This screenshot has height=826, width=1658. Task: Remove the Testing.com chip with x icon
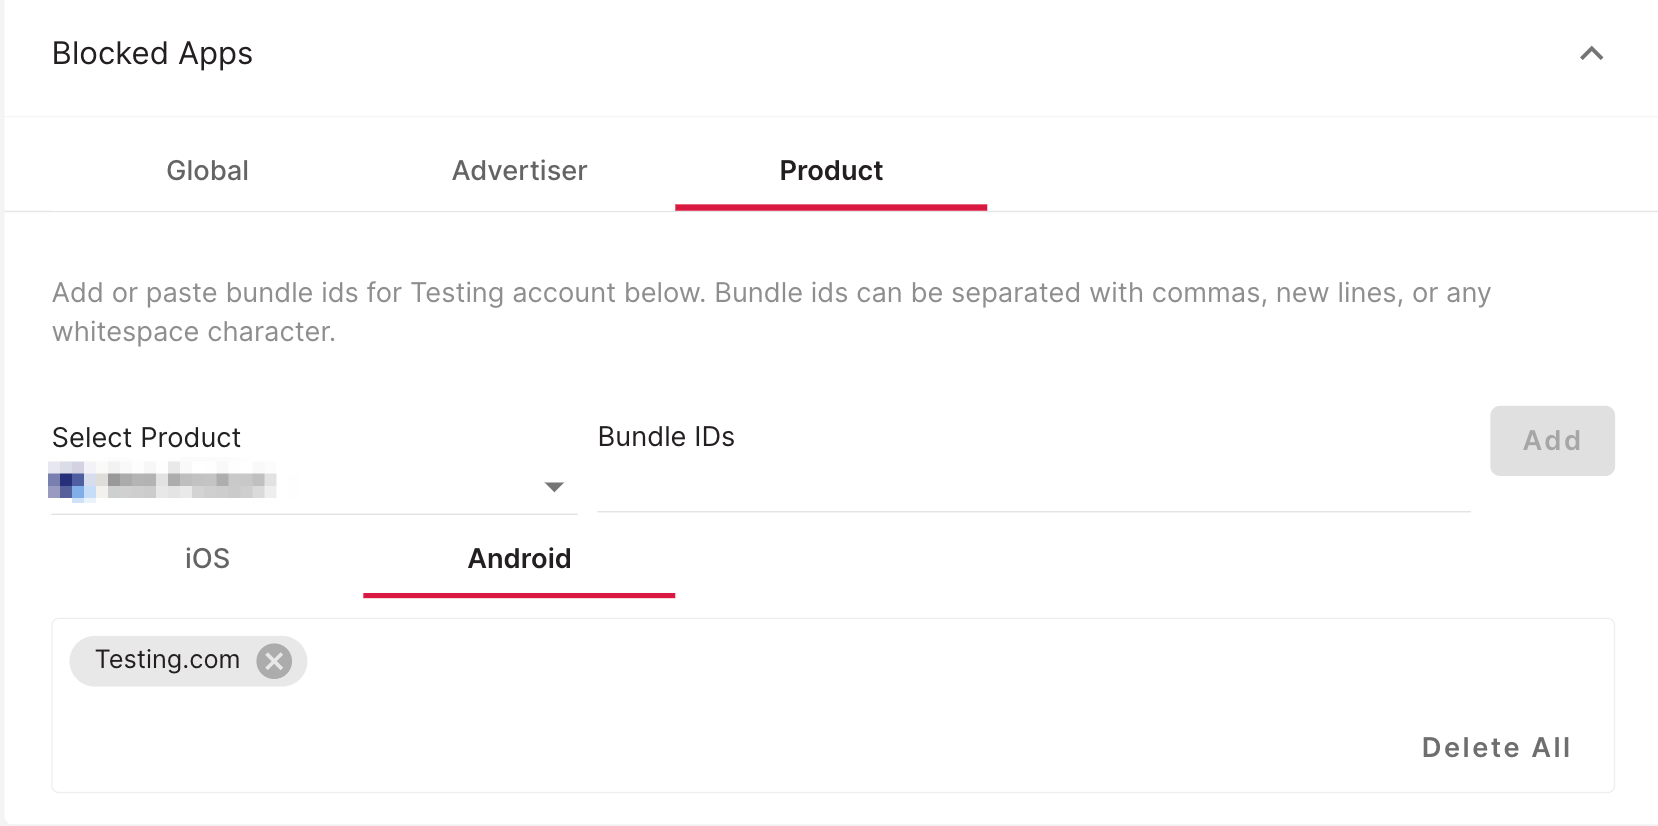pyautogui.click(x=274, y=661)
